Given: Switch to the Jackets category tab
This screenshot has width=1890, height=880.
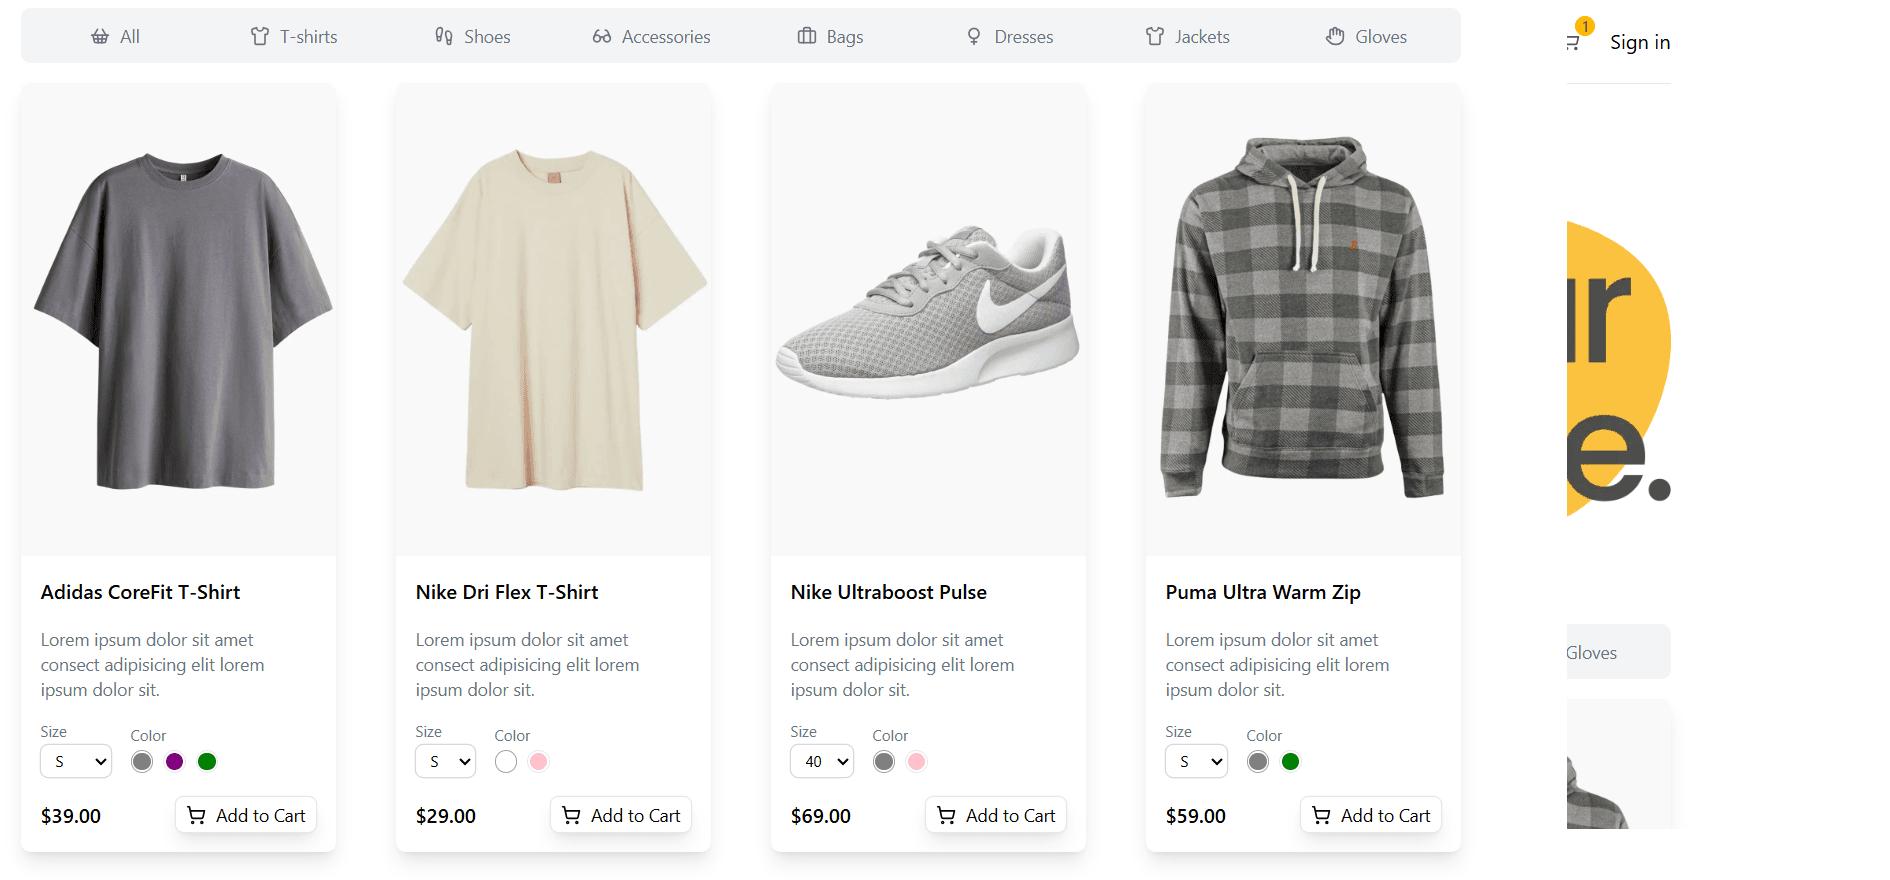Looking at the screenshot, I should pos(1188,37).
